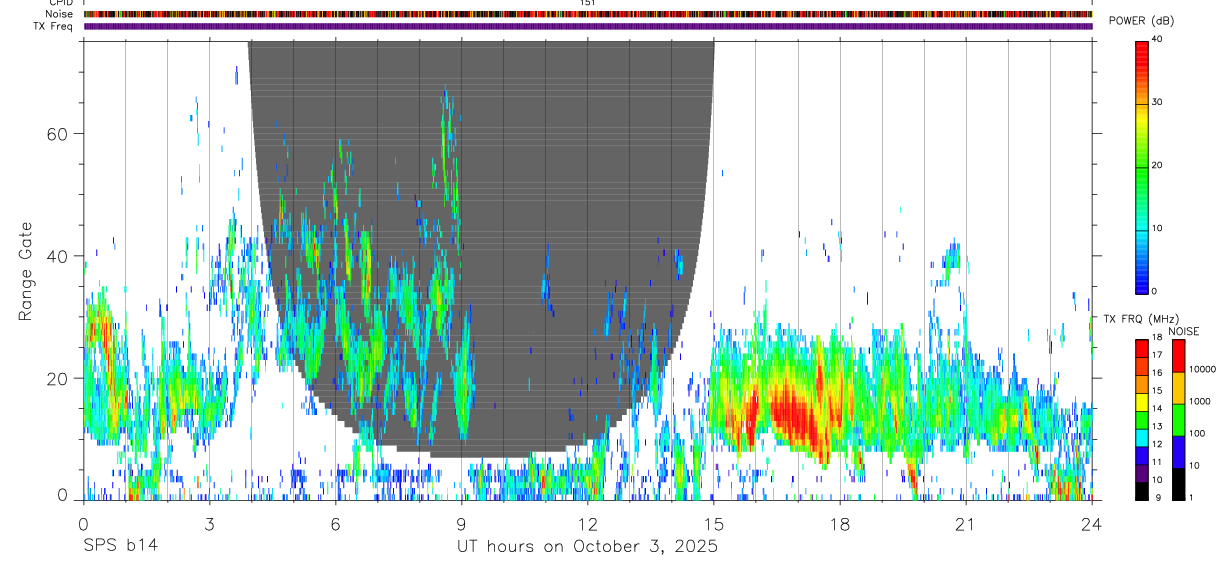This screenshot has width=1228, height=567.
Task: Click the "NOISE" legend title above the noise colorbar
Action: tap(1183, 331)
